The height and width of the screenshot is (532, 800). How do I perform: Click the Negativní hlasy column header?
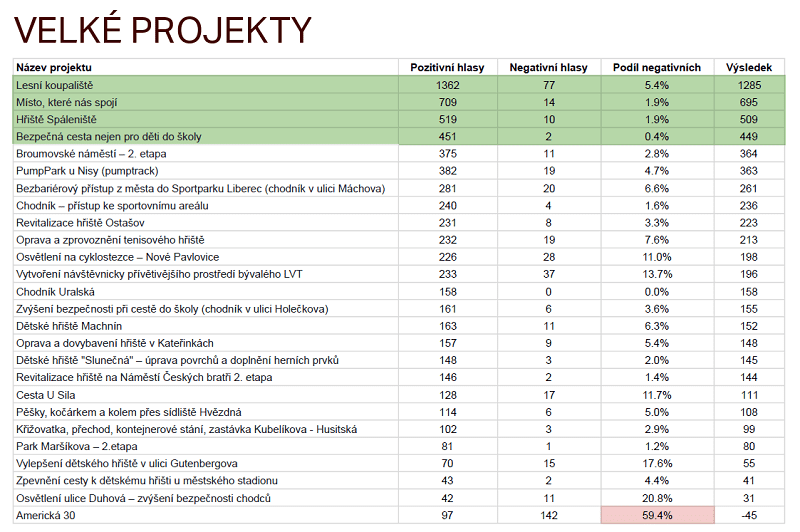pyautogui.click(x=548, y=67)
